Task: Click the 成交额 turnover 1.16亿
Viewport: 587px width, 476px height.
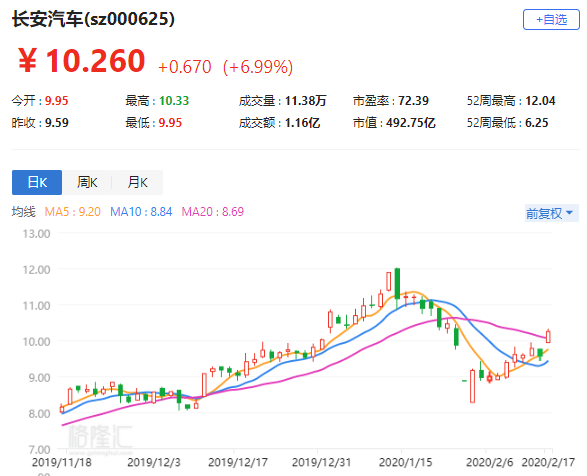Action: pos(302,123)
